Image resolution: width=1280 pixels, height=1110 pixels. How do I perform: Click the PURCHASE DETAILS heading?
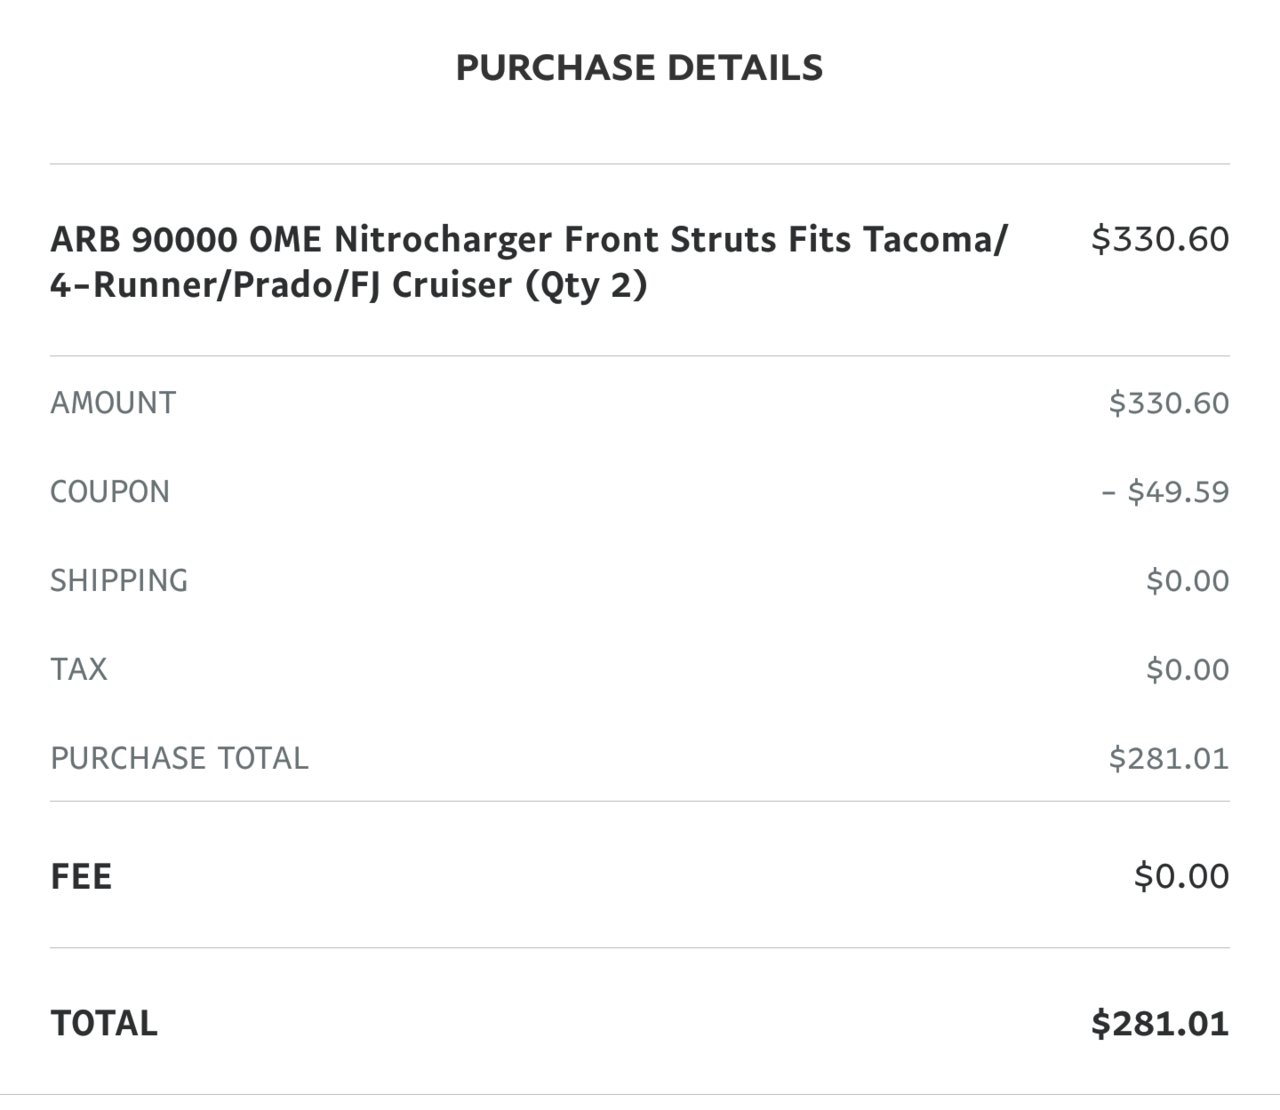[639, 67]
